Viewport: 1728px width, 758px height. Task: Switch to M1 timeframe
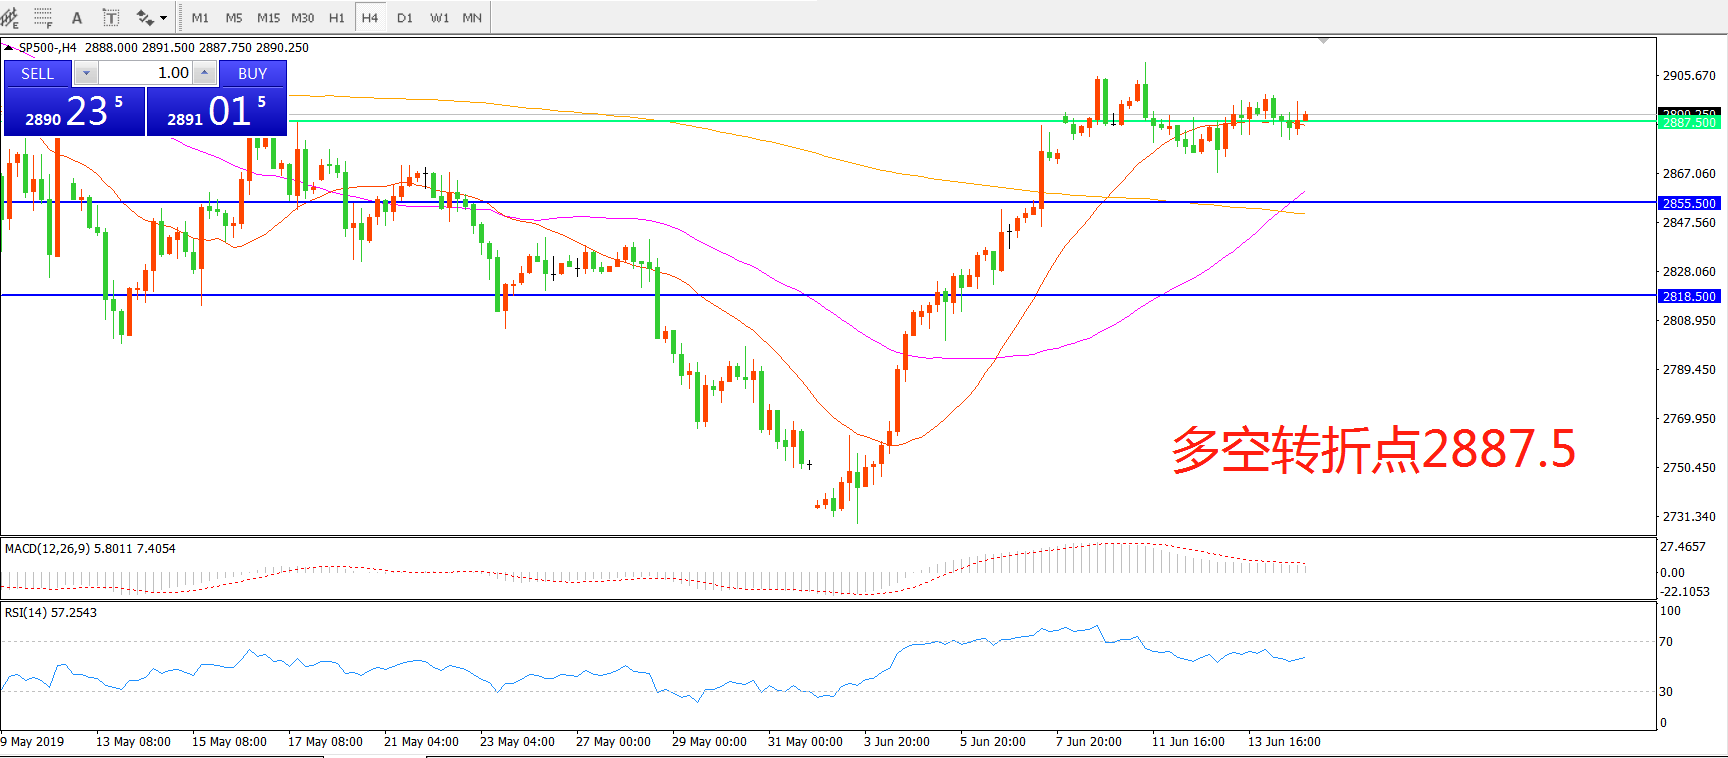tap(200, 17)
